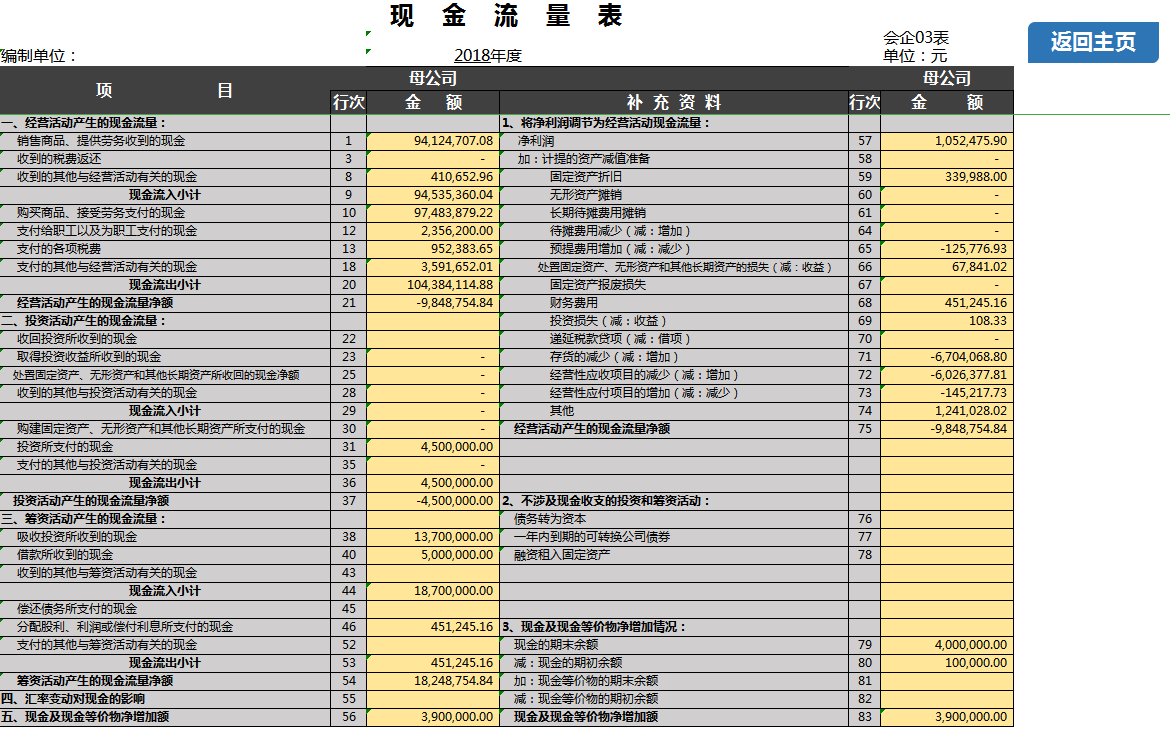Select the 补充资料 column header
1170x733 pixels.
pyautogui.click(x=673, y=102)
